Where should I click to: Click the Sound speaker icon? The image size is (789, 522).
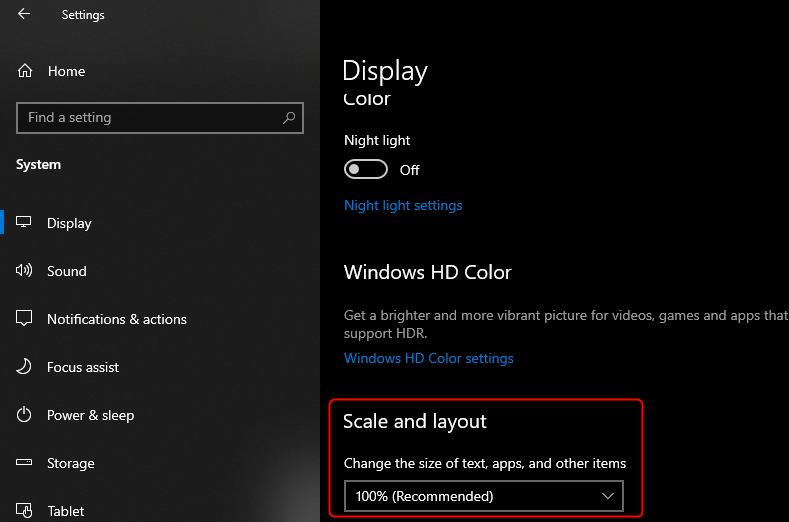tap(24, 270)
